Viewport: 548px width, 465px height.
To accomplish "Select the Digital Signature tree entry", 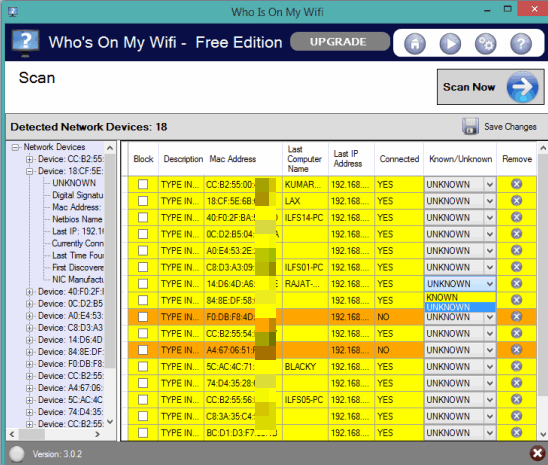I will coord(78,195).
